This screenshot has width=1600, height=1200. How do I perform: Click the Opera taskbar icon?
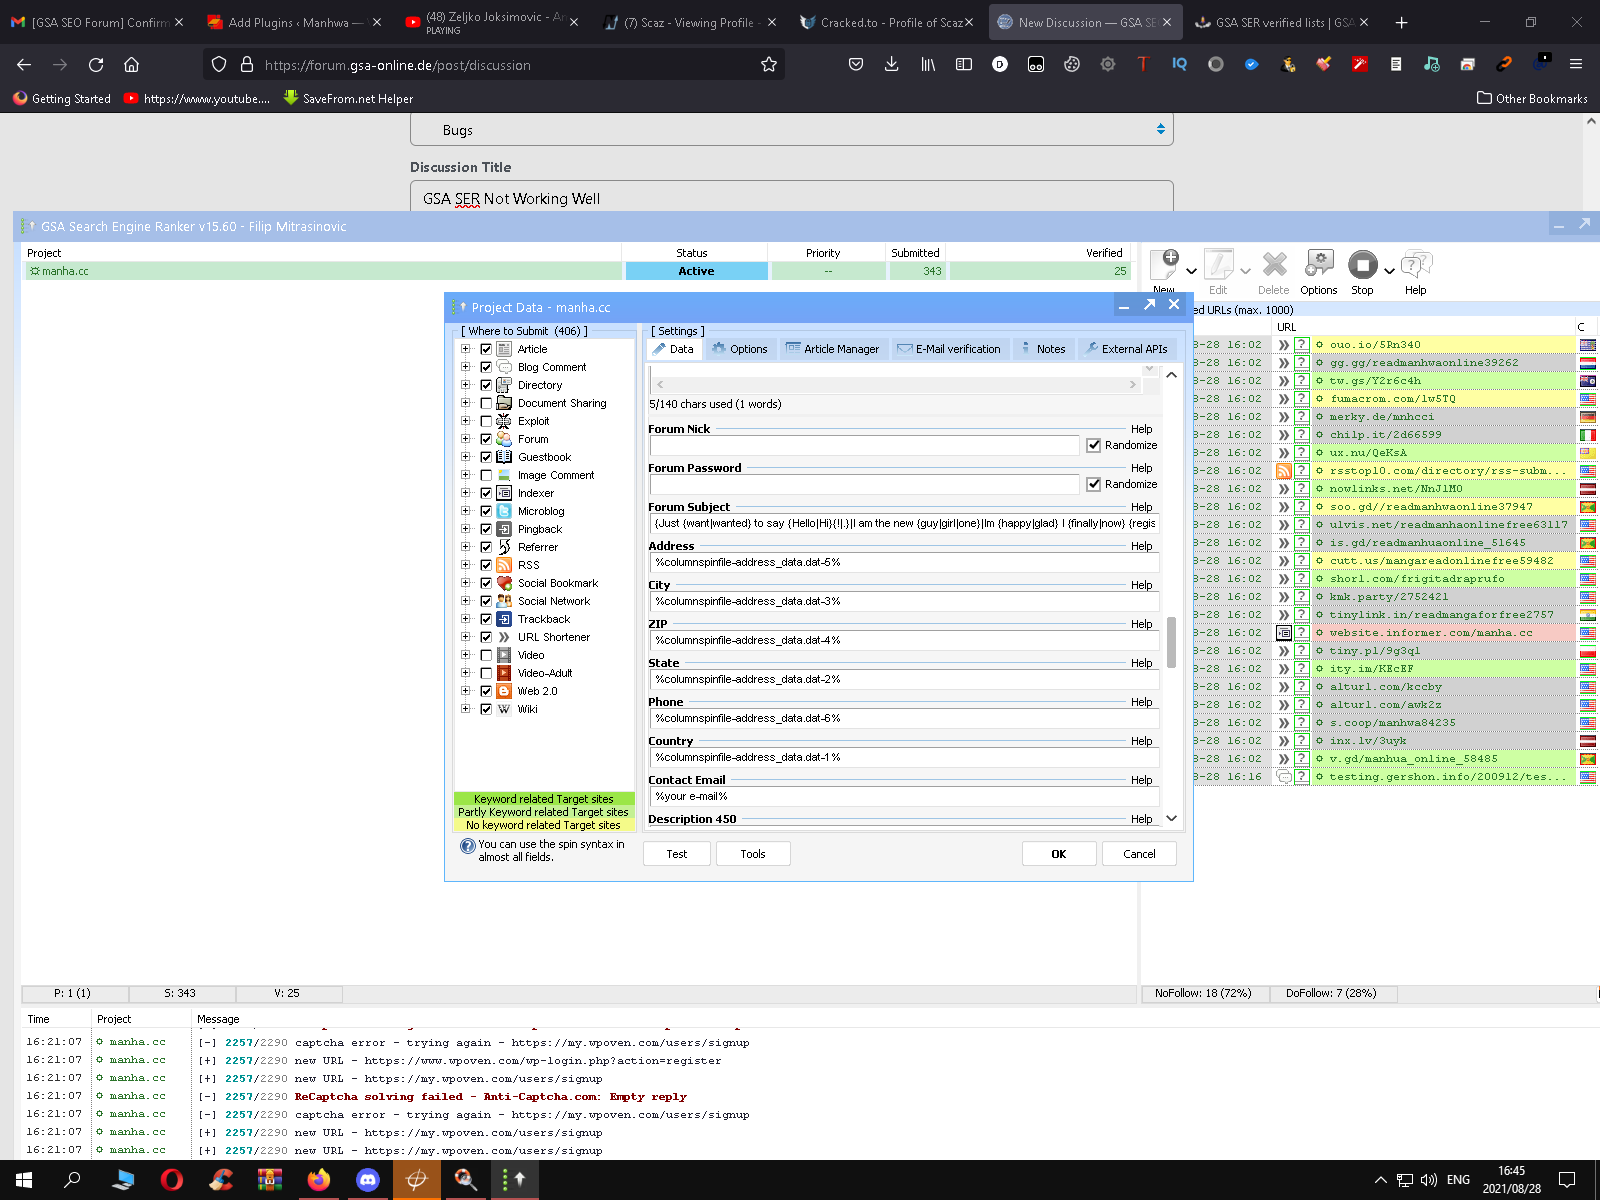point(171,1180)
